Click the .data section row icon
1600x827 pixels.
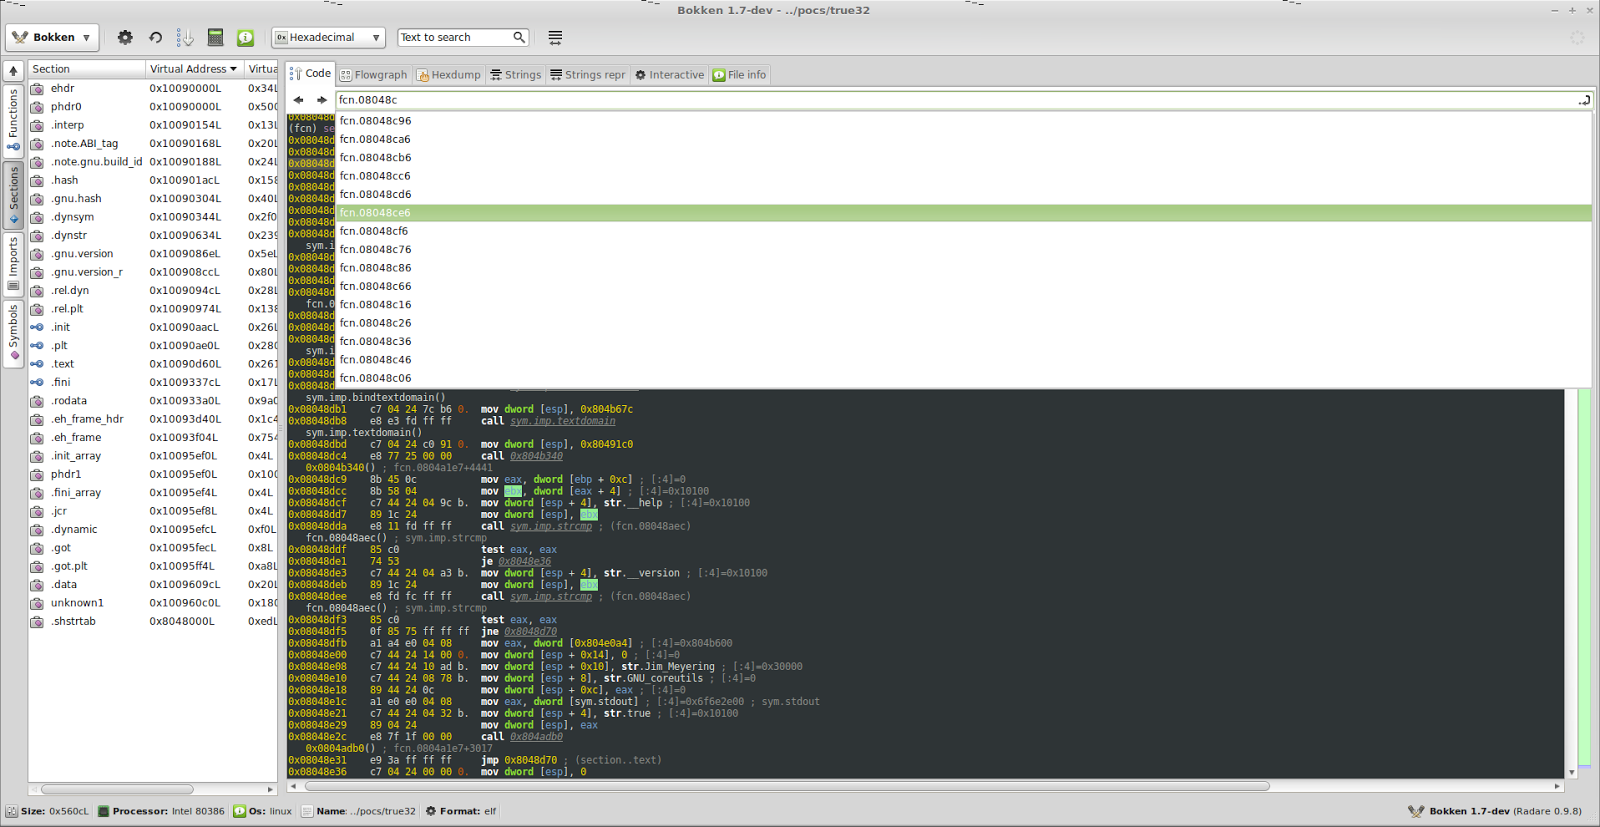pos(37,585)
